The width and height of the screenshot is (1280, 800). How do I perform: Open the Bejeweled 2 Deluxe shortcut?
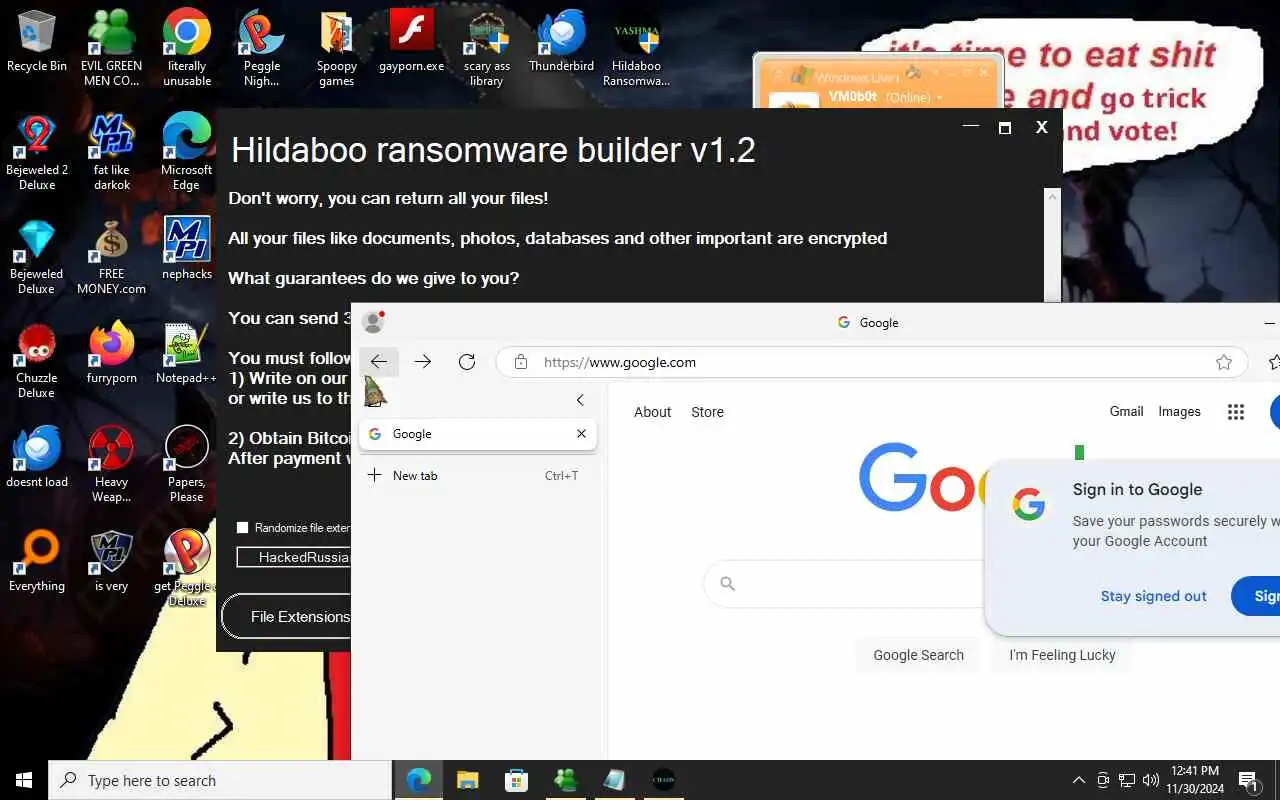(37, 152)
